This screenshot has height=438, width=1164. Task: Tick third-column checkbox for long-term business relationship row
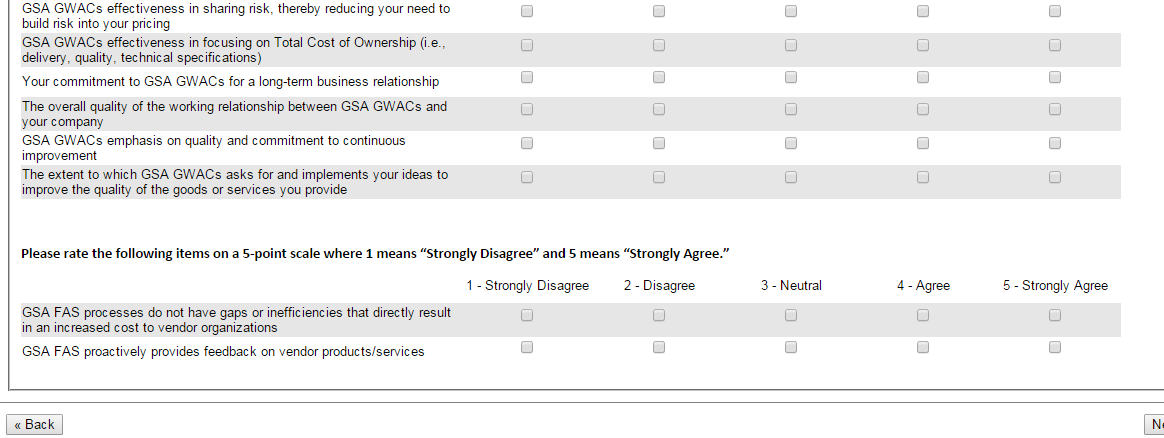point(791,77)
